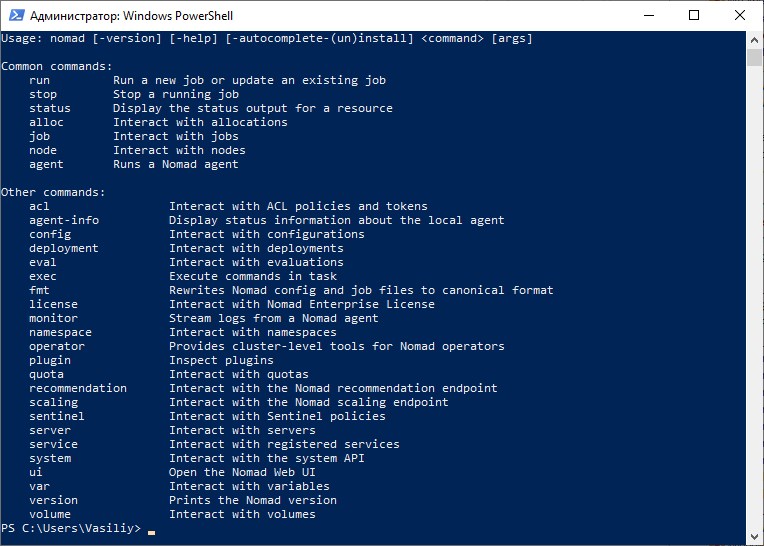Screen dimensions: 764x546
Task: Click the "license" command name
Action: coord(53,304)
